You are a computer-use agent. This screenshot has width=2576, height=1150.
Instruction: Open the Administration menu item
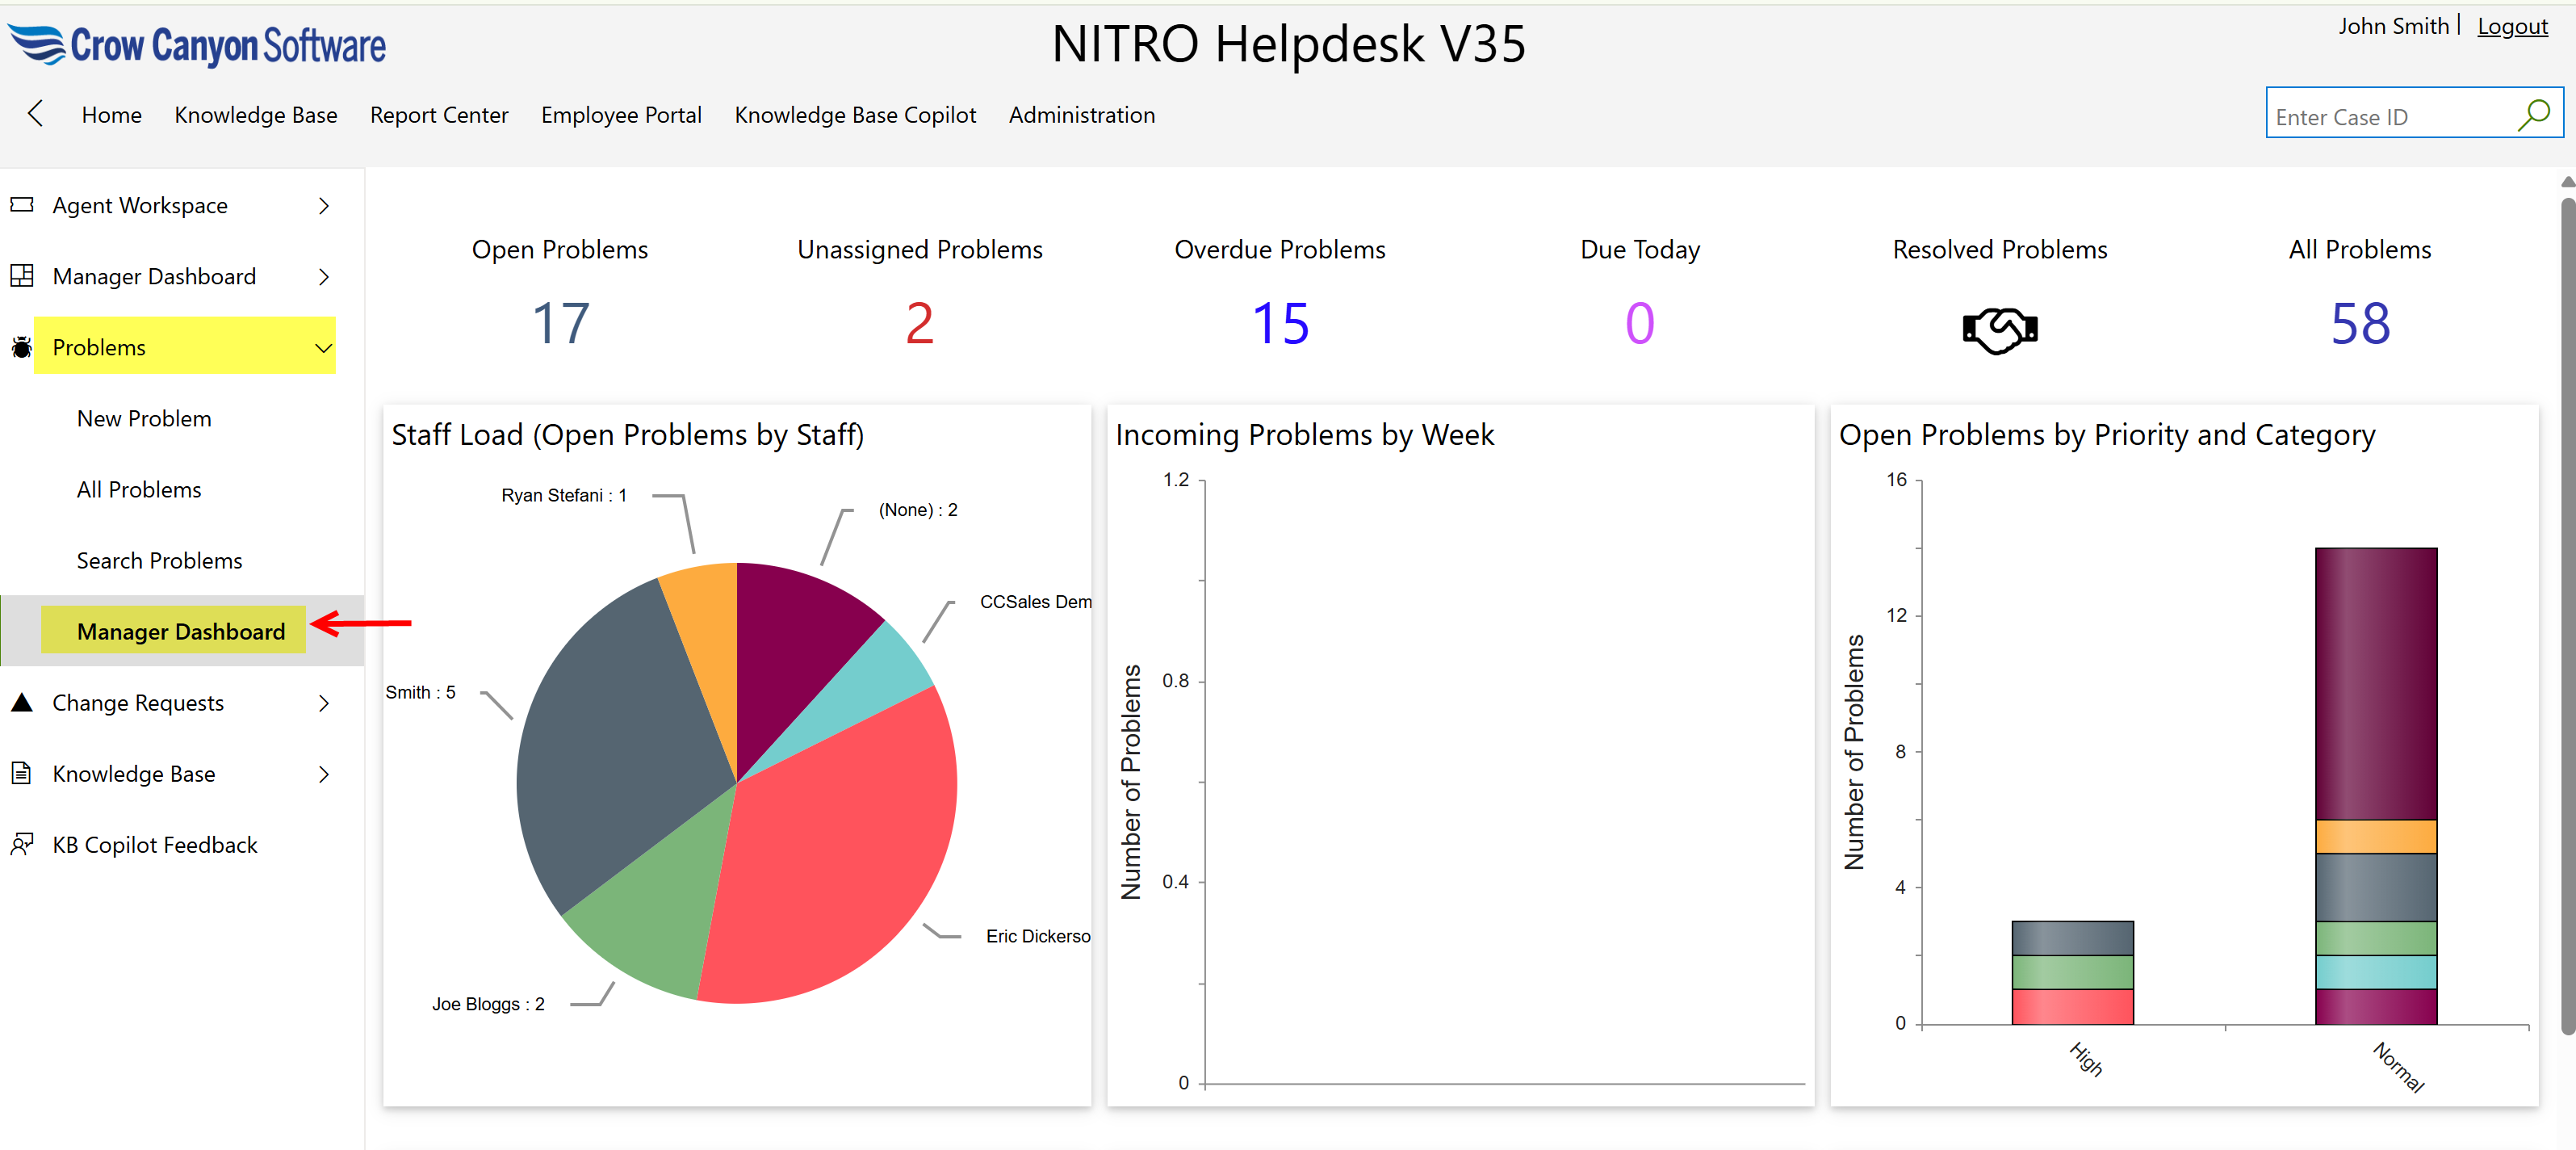1081,115
